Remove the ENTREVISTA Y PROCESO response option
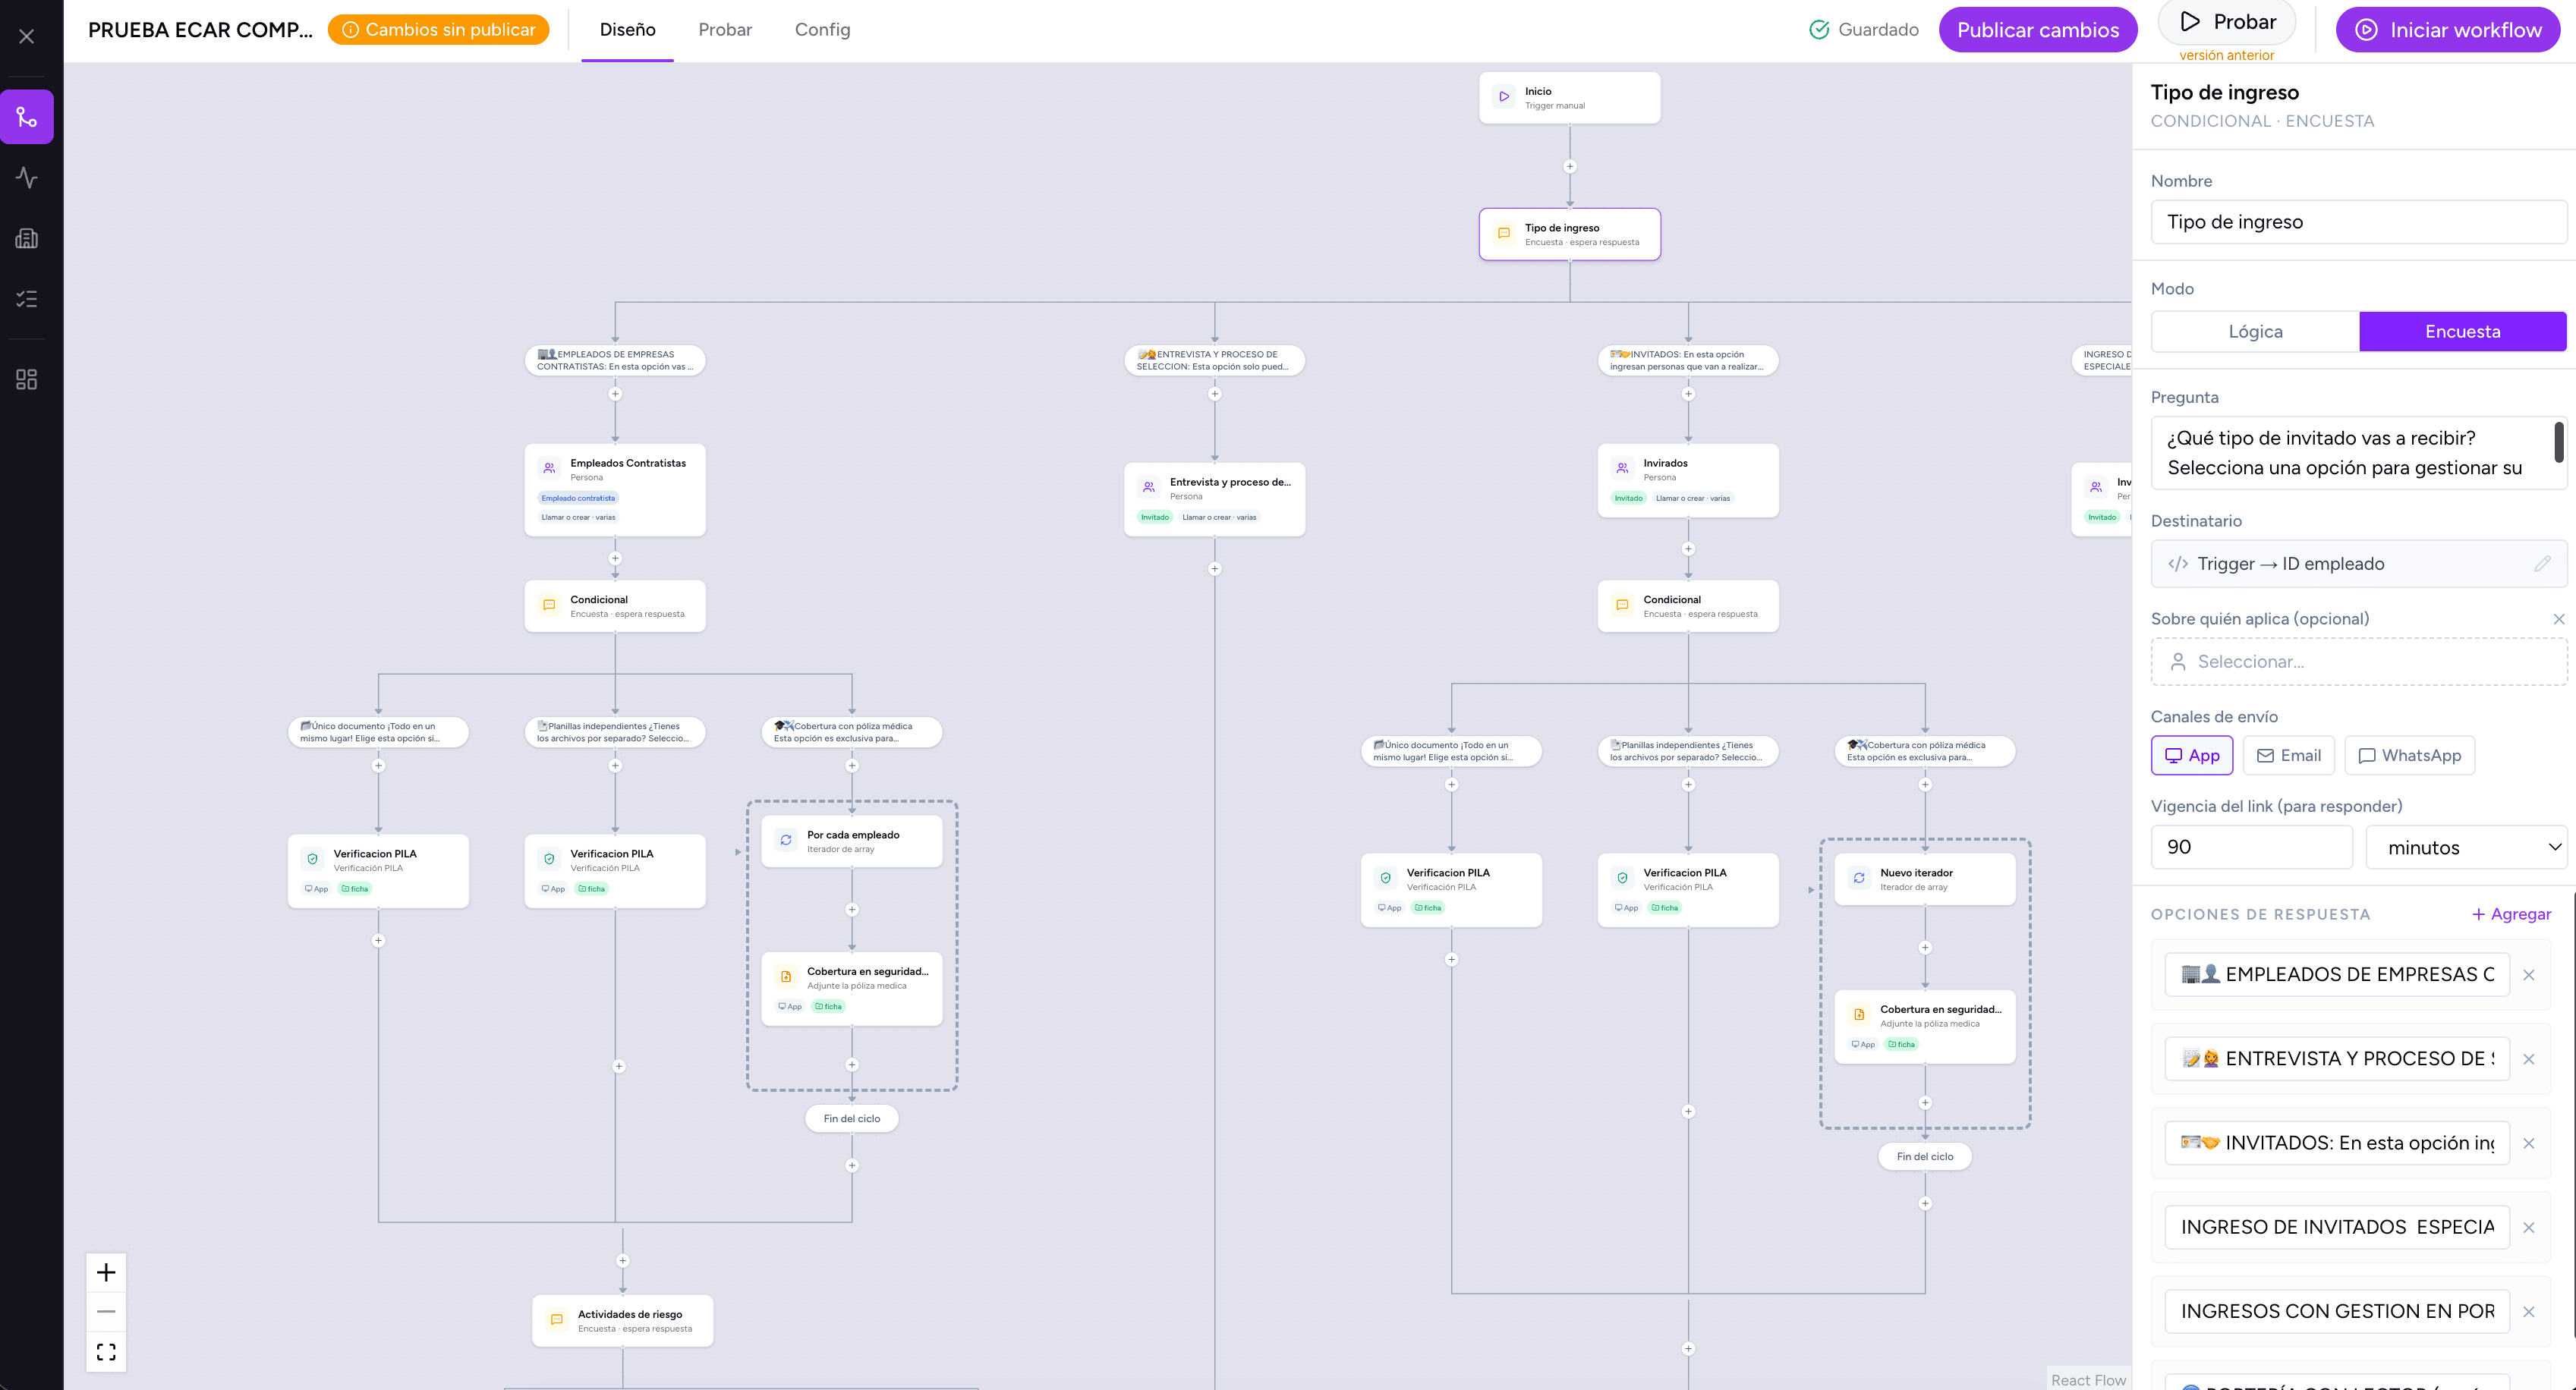 [x=2529, y=1059]
